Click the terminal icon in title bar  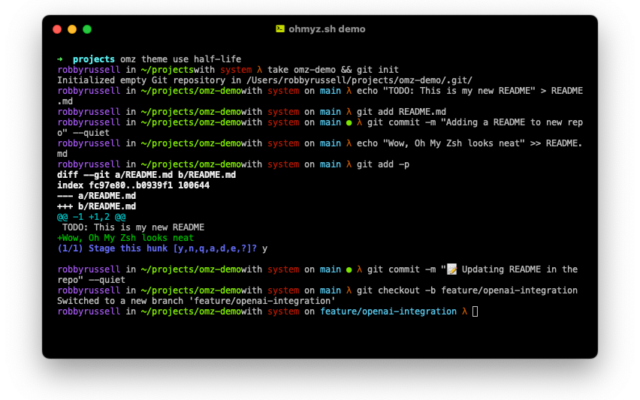pos(280,29)
